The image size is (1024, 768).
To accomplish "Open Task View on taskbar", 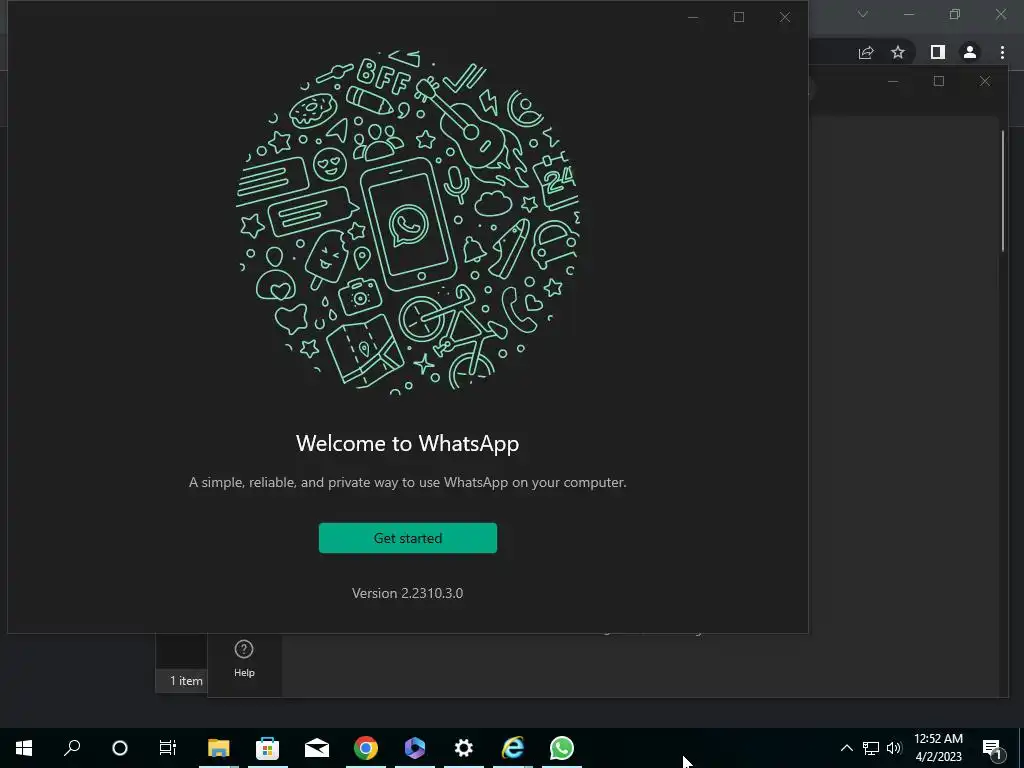I will 168,748.
